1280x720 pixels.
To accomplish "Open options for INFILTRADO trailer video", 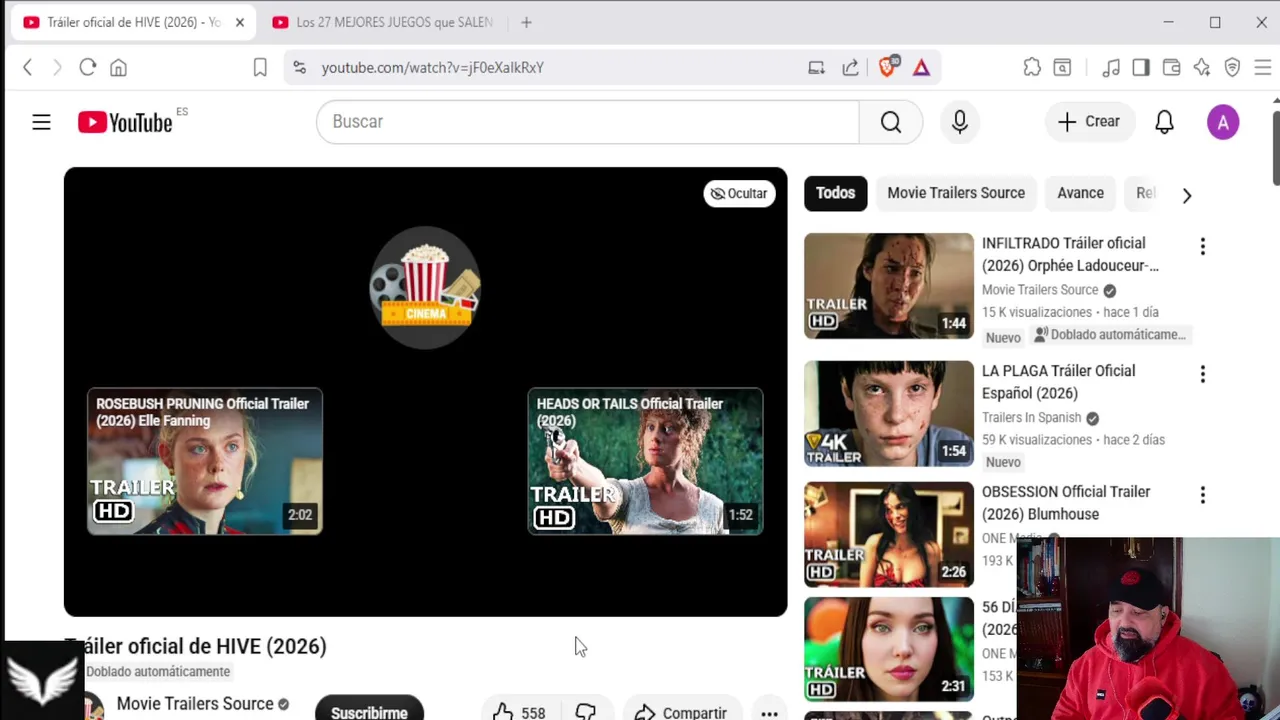I will click(x=1202, y=246).
